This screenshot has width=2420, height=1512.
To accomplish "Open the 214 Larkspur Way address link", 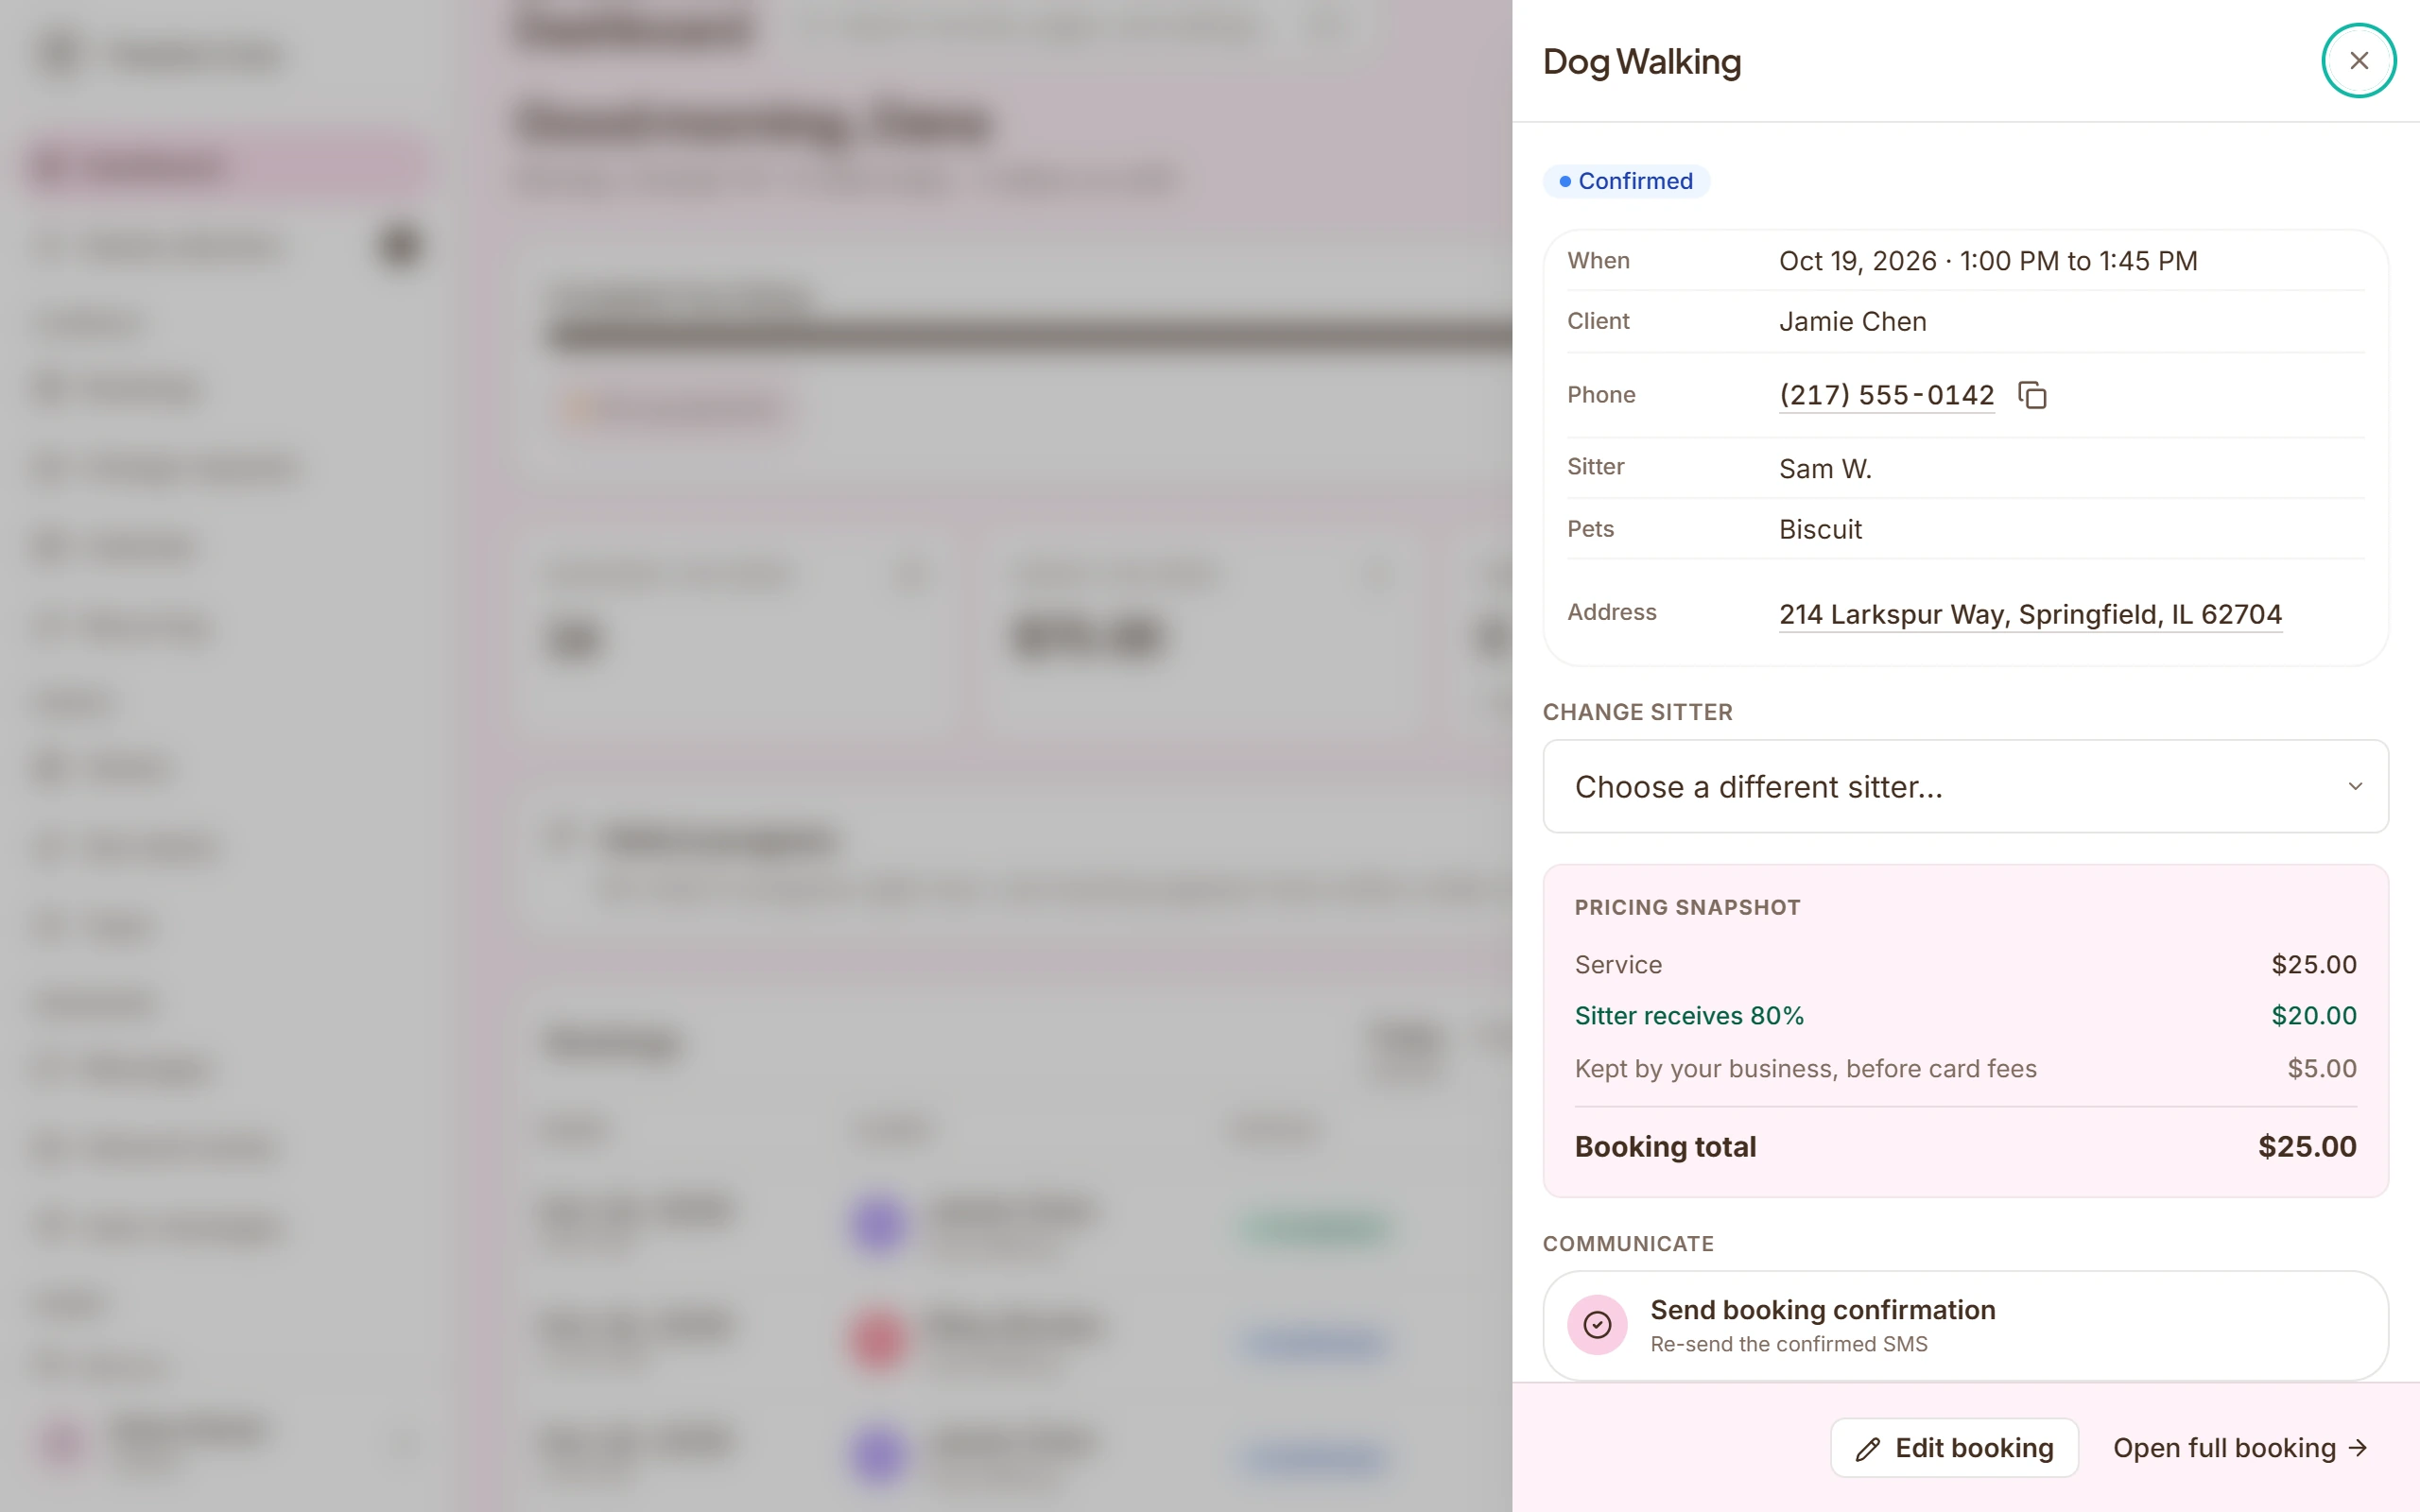I will [x=2030, y=614].
